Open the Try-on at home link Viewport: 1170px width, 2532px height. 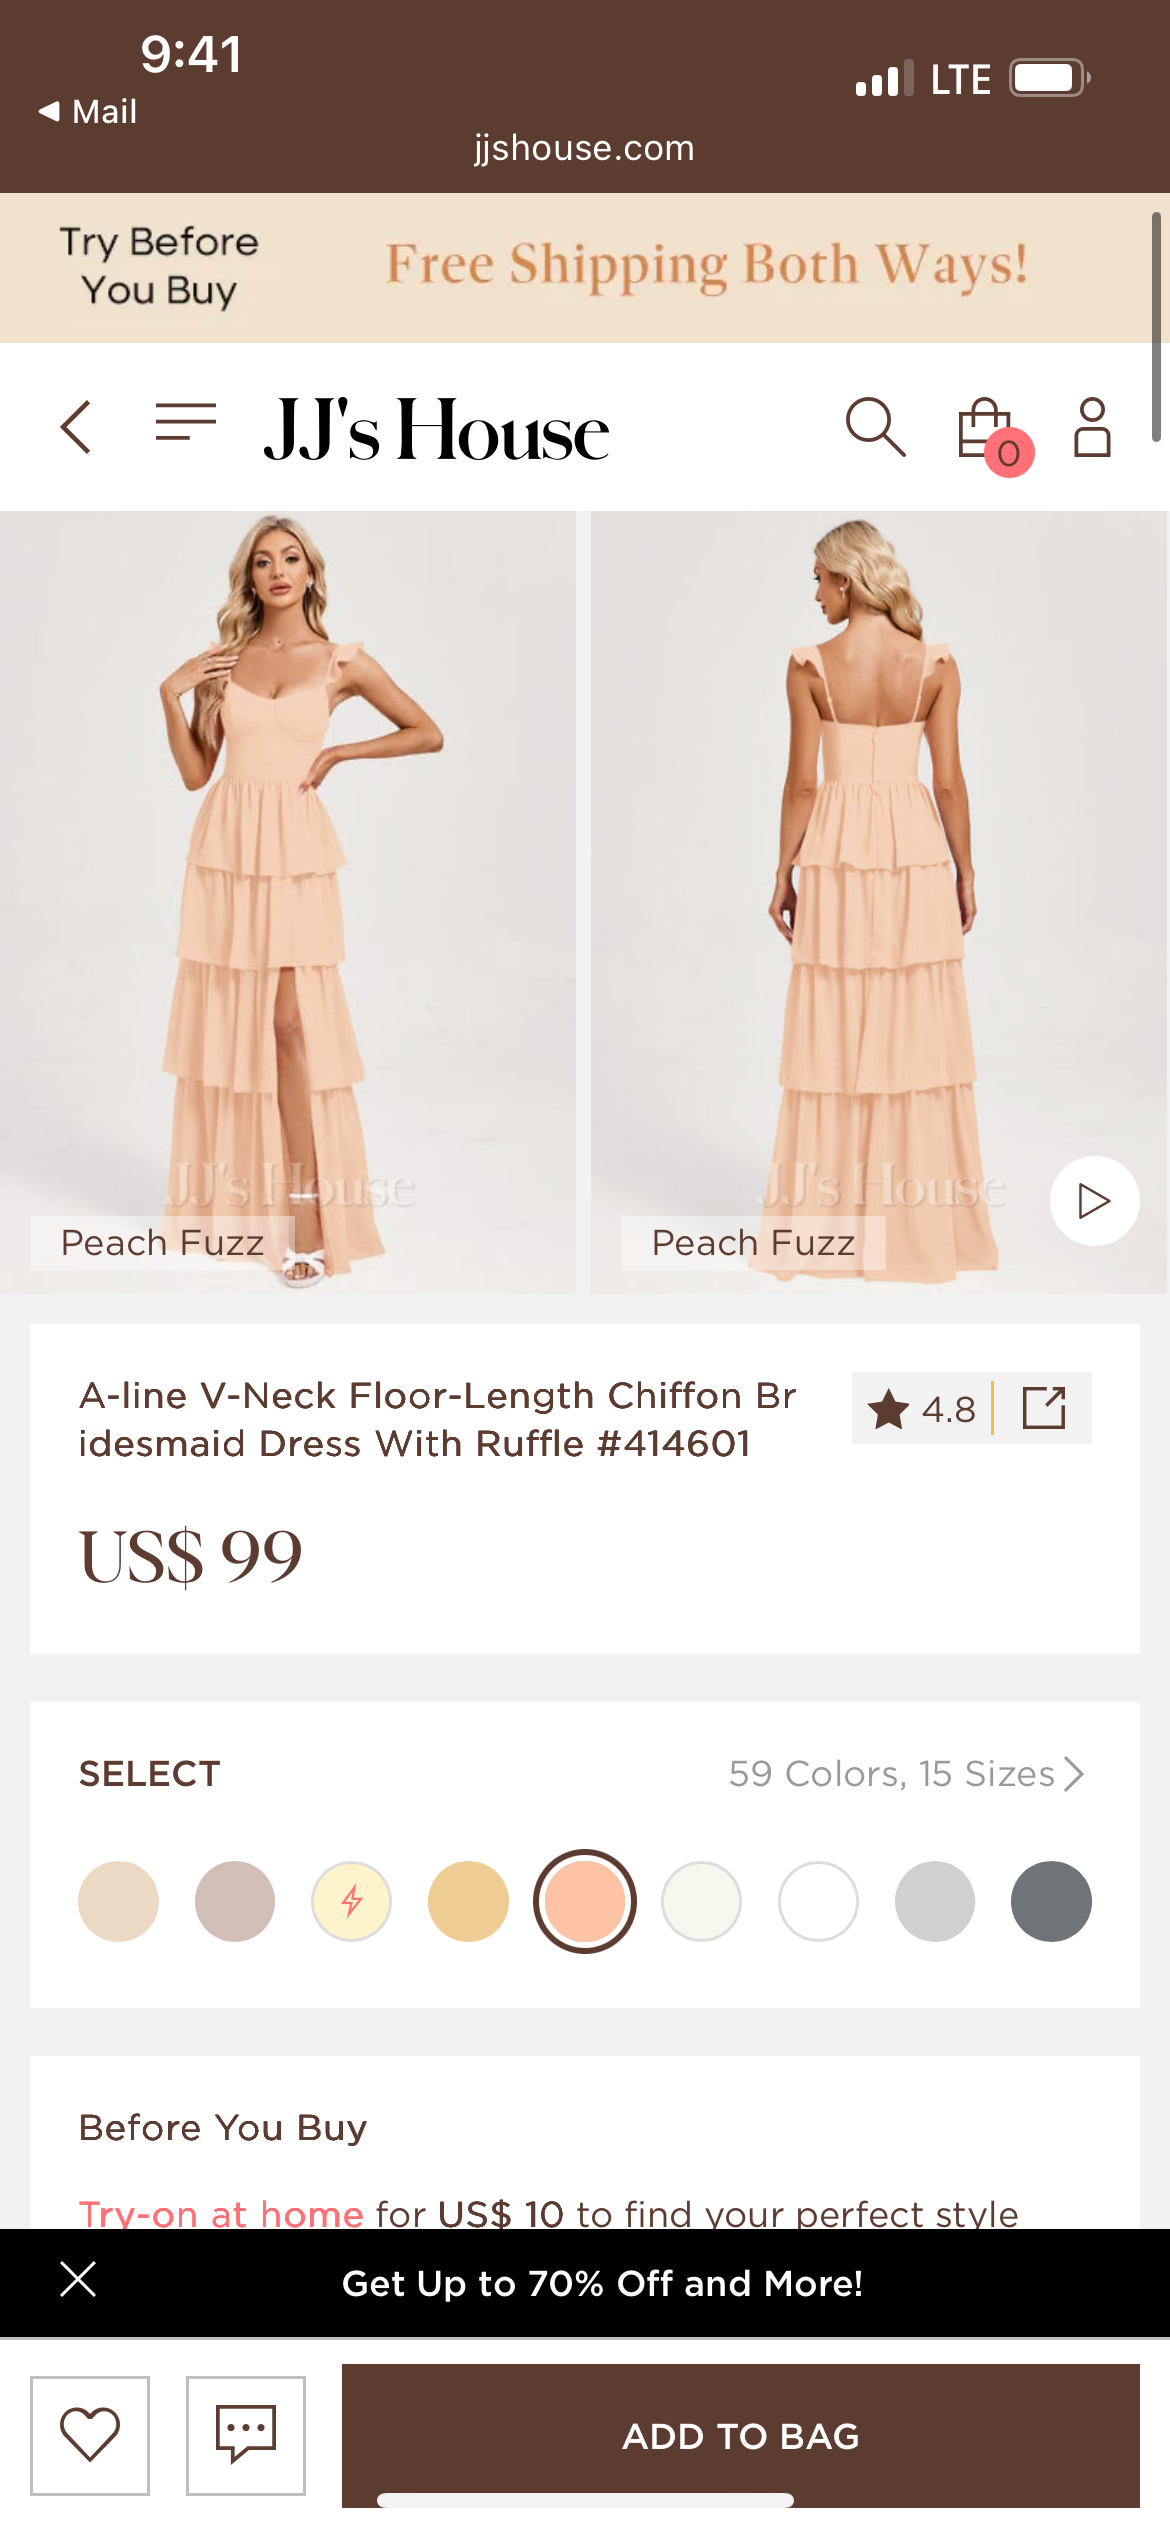(221, 2213)
